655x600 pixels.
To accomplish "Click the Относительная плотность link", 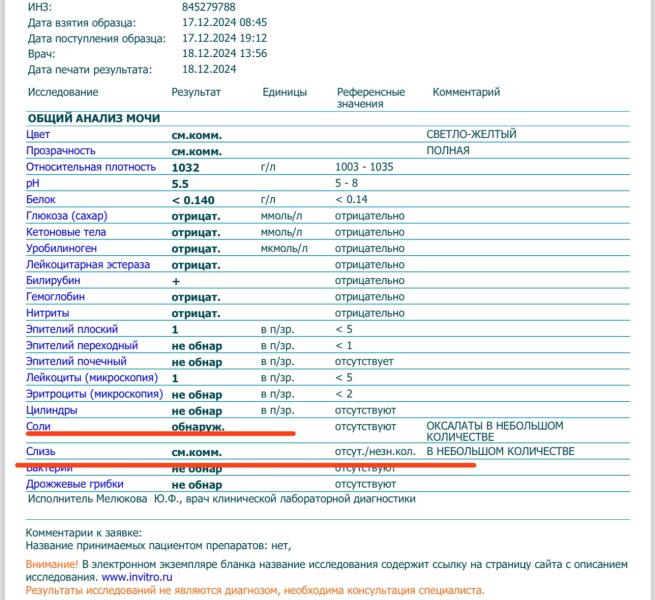I will pyautogui.click(x=91, y=167).
